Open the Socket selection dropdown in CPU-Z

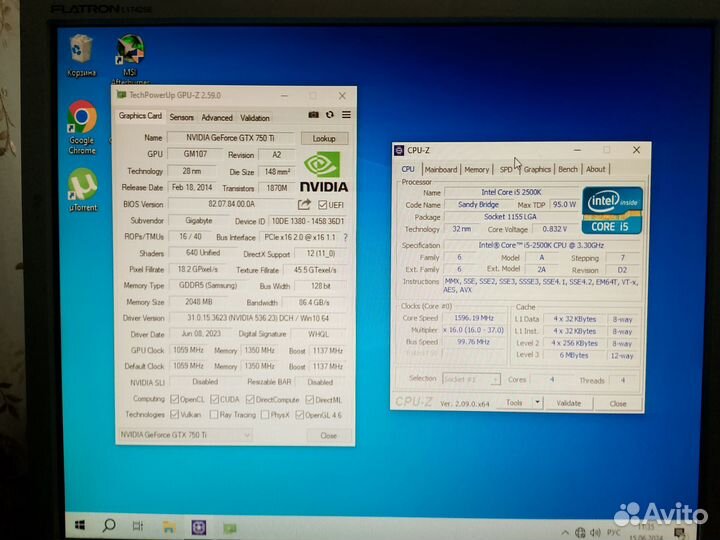coord(472,379)
